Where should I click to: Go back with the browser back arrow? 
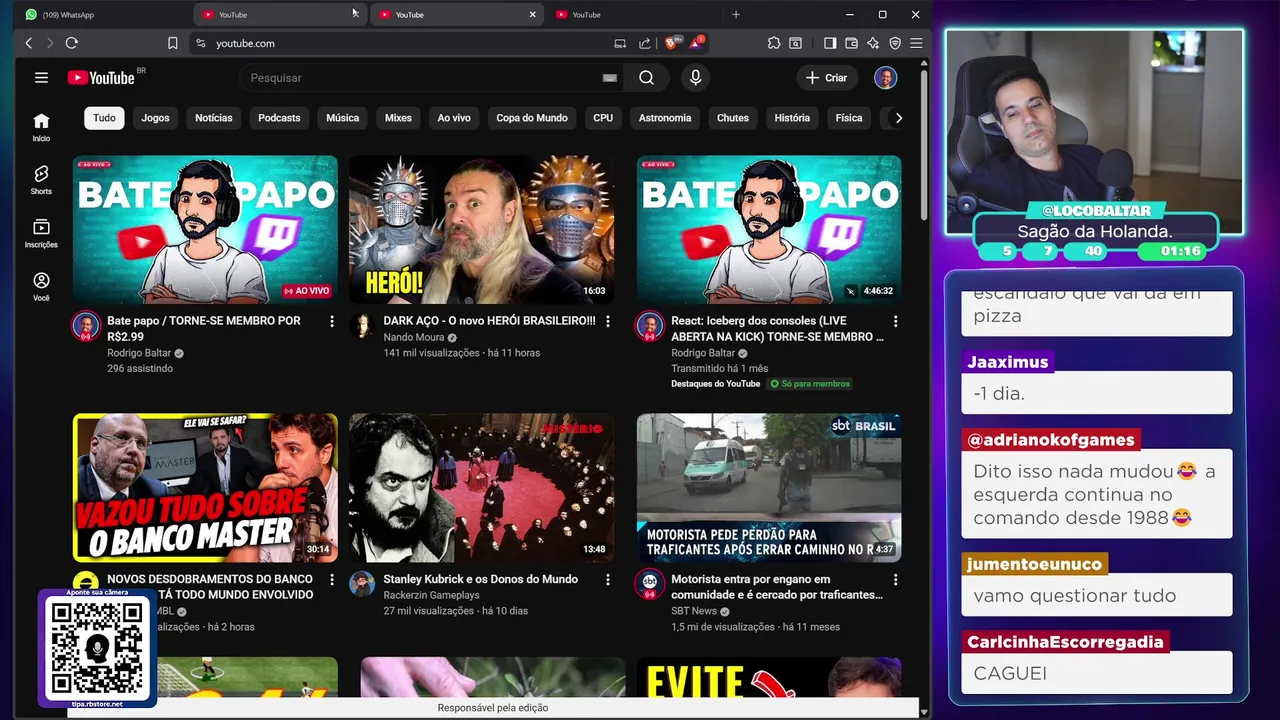pos(29,43)
